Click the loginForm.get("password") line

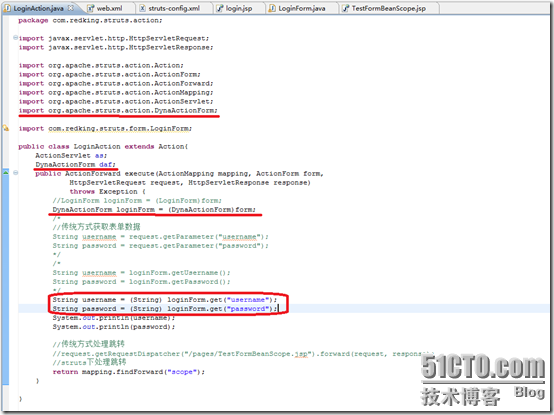pyautogui.click(x=165, y=309)
